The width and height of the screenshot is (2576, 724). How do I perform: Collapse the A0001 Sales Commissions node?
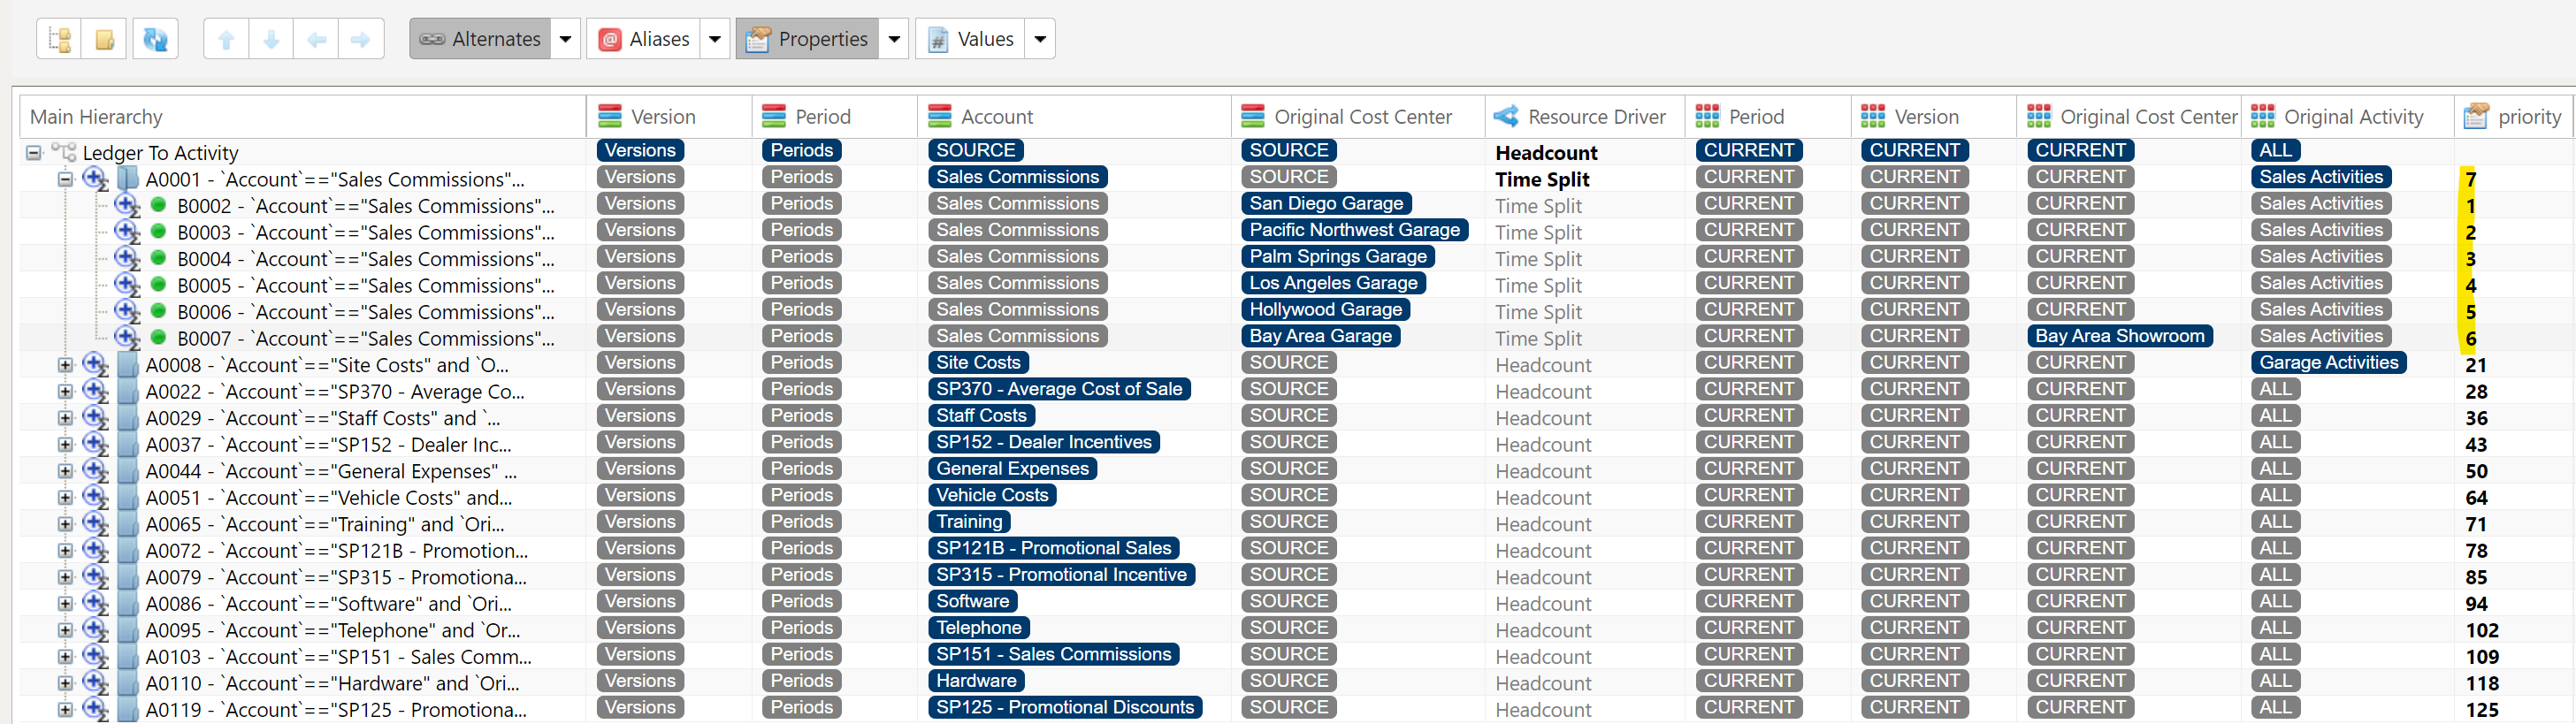tap(65, 179)
